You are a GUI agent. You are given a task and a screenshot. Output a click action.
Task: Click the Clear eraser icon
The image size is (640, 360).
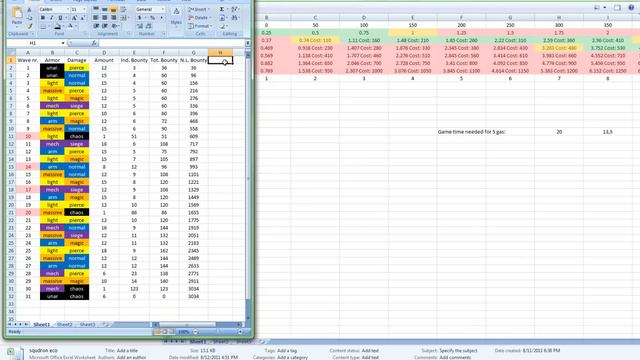click(222, 27)
